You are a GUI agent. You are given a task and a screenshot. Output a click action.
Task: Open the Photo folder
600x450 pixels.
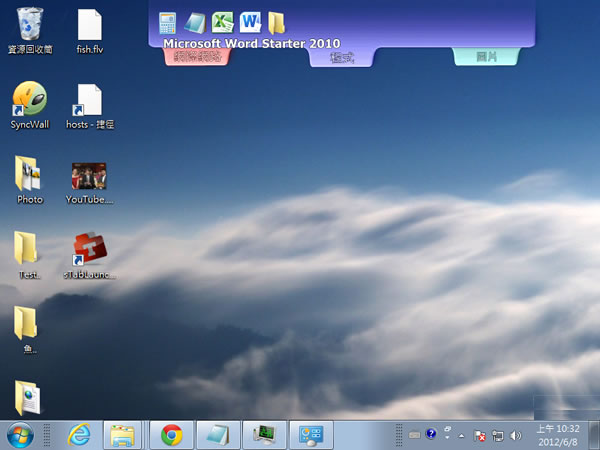pos(30,174)
